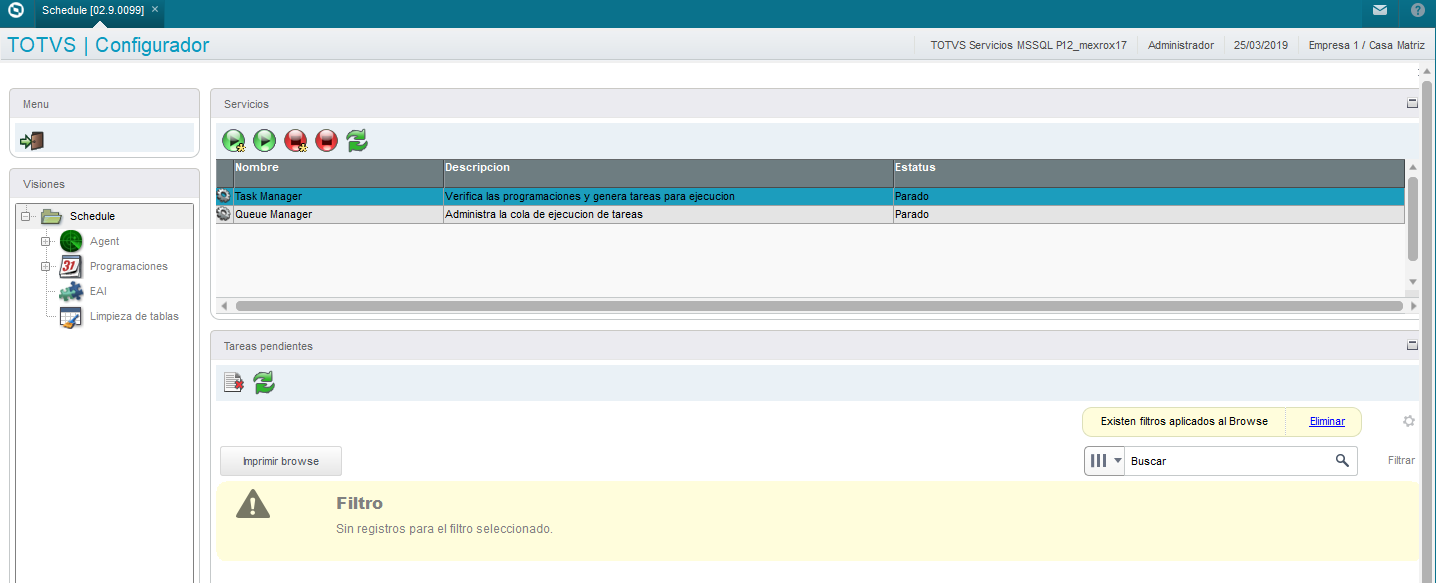This screenshot has width=1436, height=583.
Task: Sort by the Nombre column header
Action: pos(338,173)
